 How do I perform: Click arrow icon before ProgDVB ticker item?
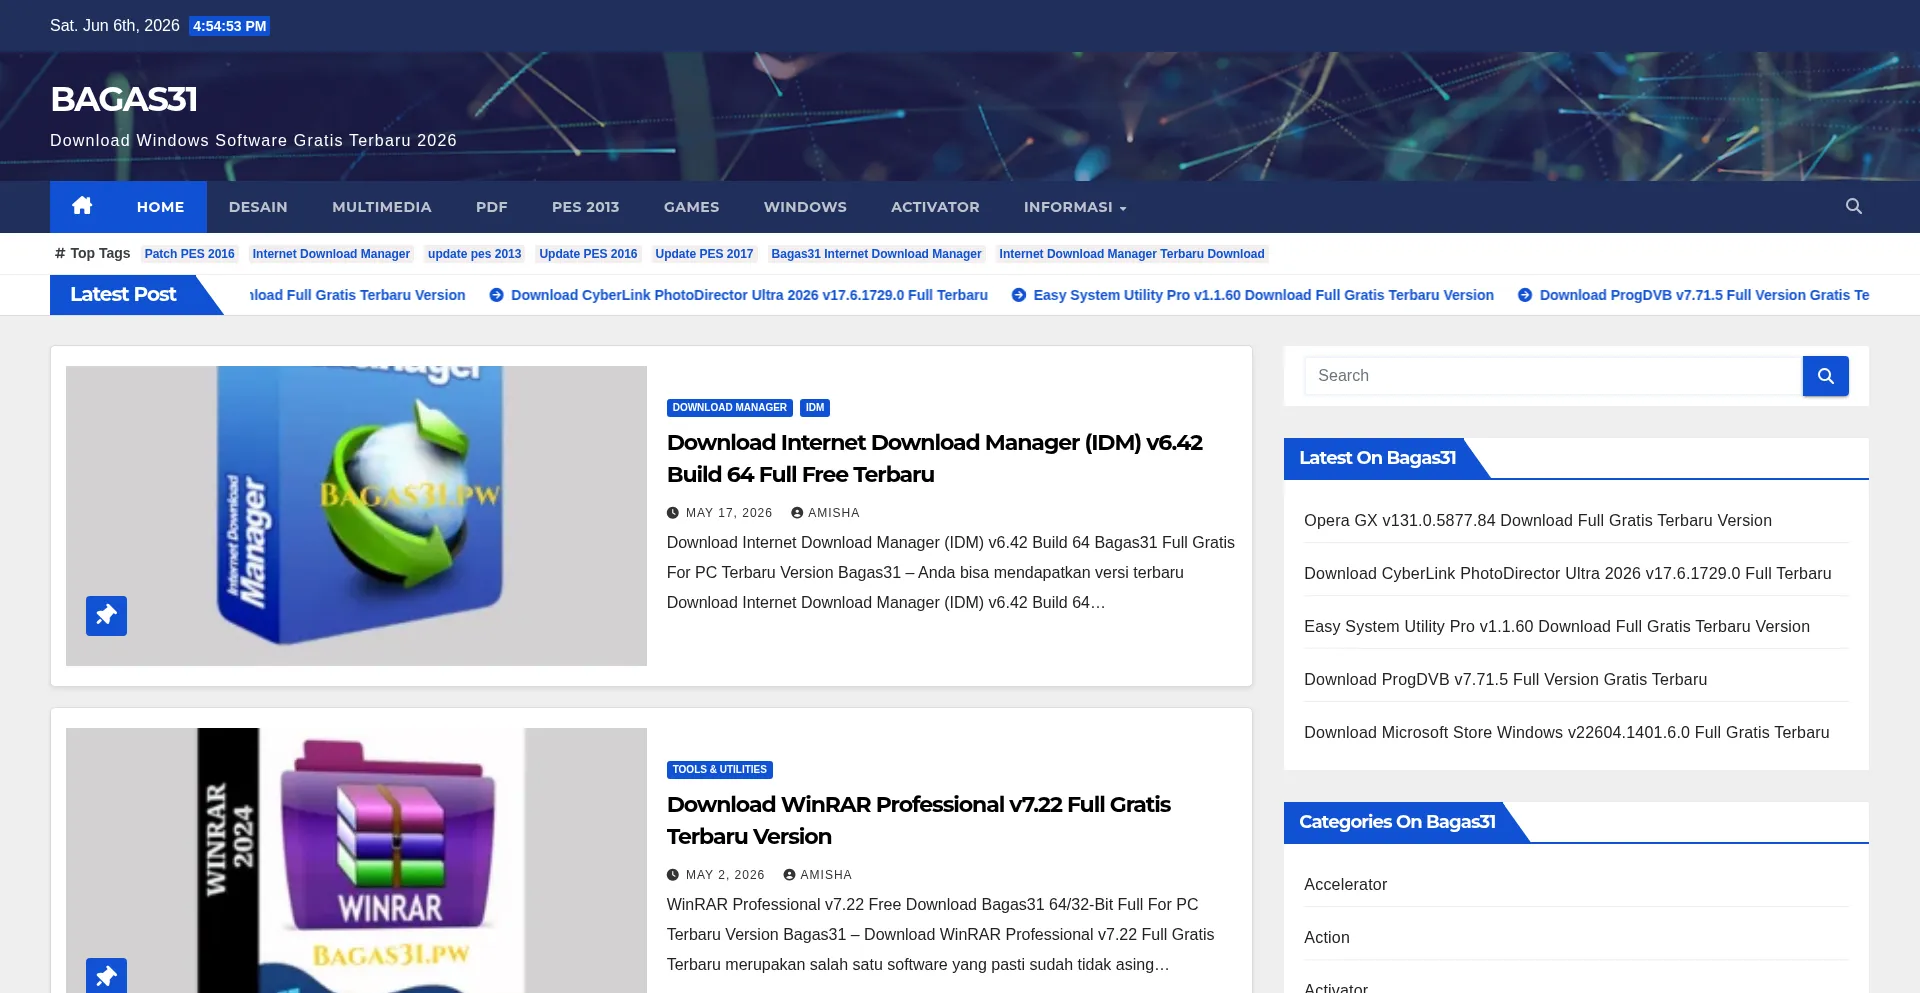pos(1525,295)
